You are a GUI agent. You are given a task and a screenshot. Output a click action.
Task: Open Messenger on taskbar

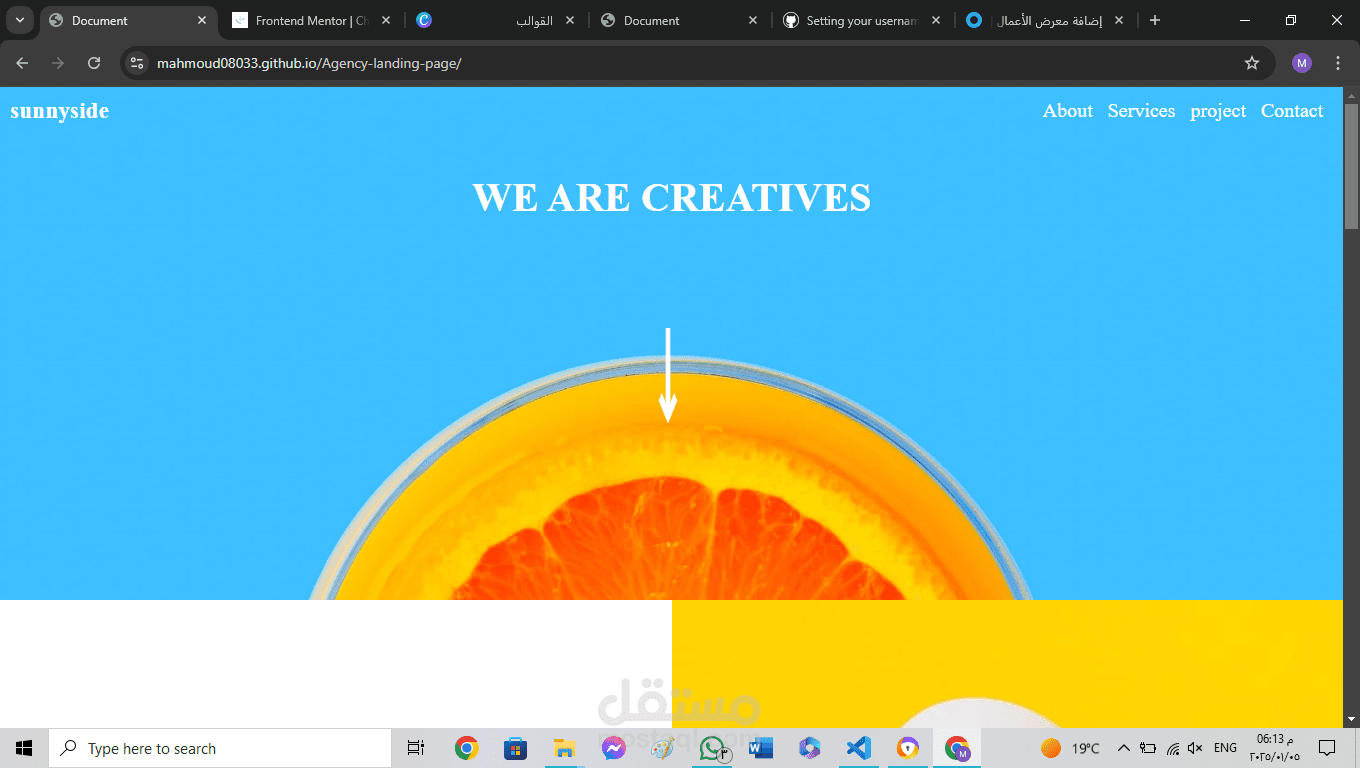coord(613,748)
